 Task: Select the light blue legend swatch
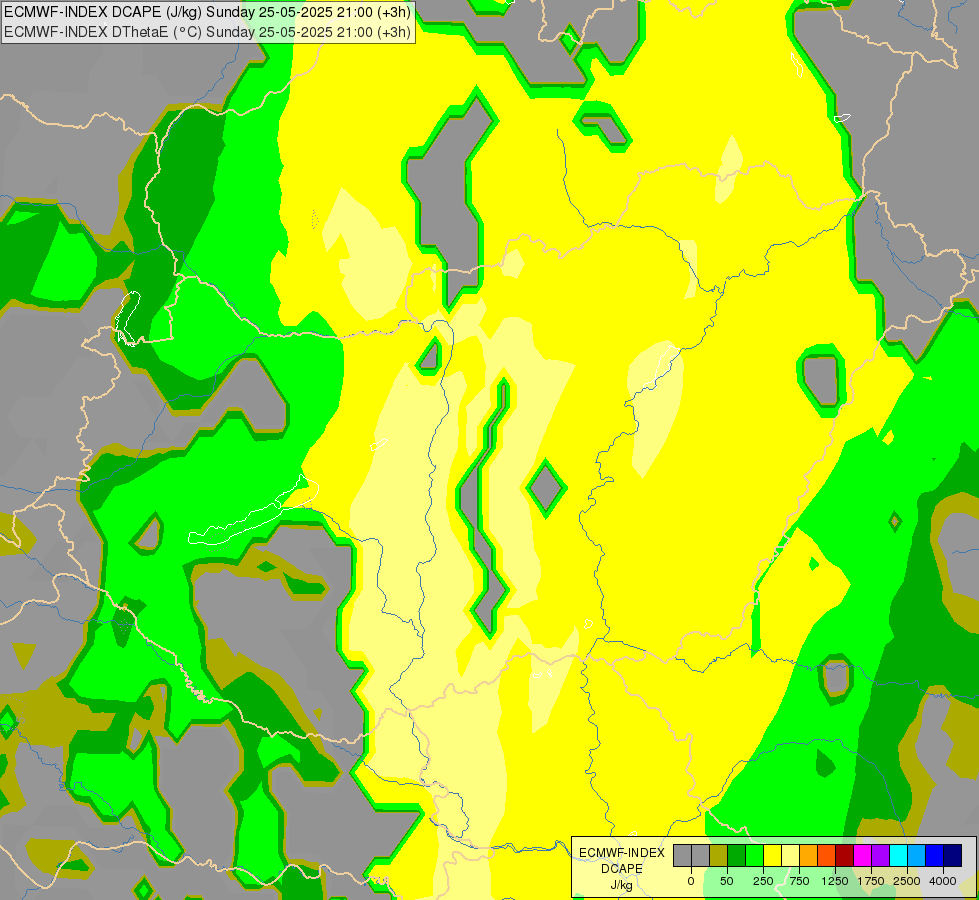click(x=917, y=855)
